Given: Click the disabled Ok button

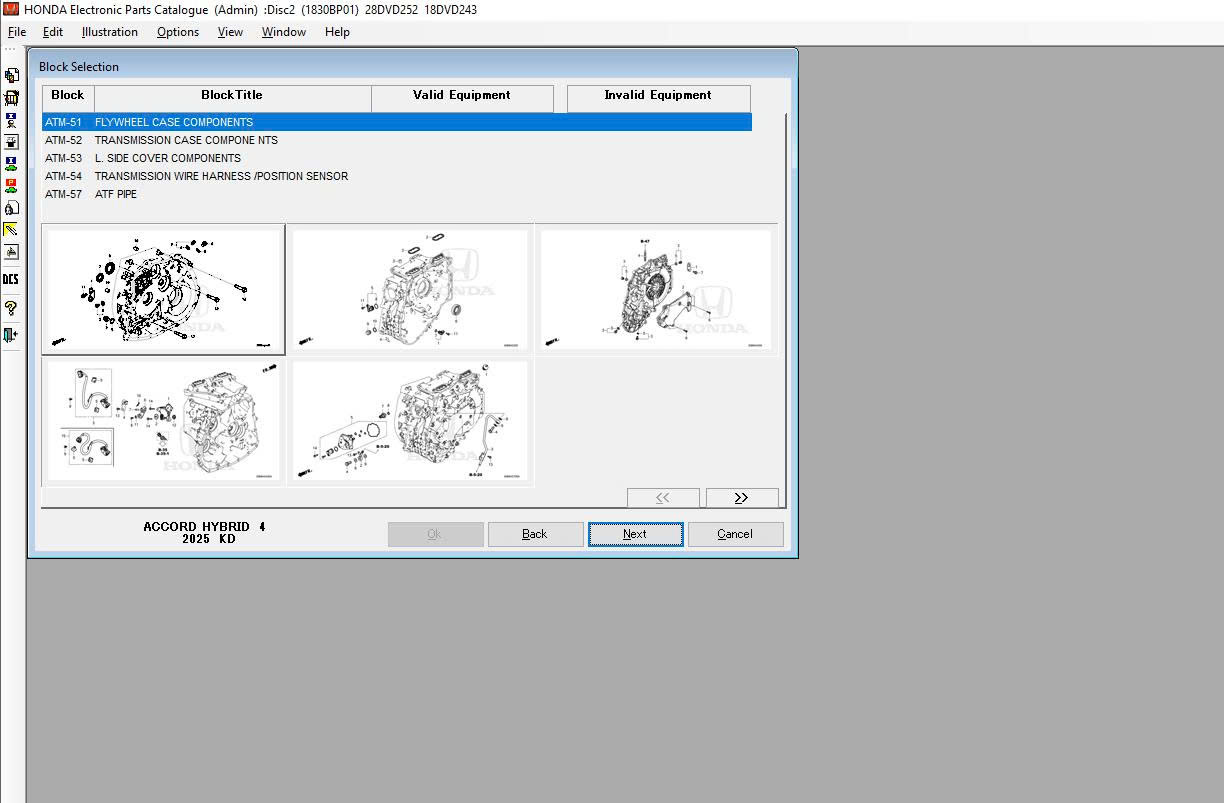Looking at the screenshot, I should click(435, 534).
